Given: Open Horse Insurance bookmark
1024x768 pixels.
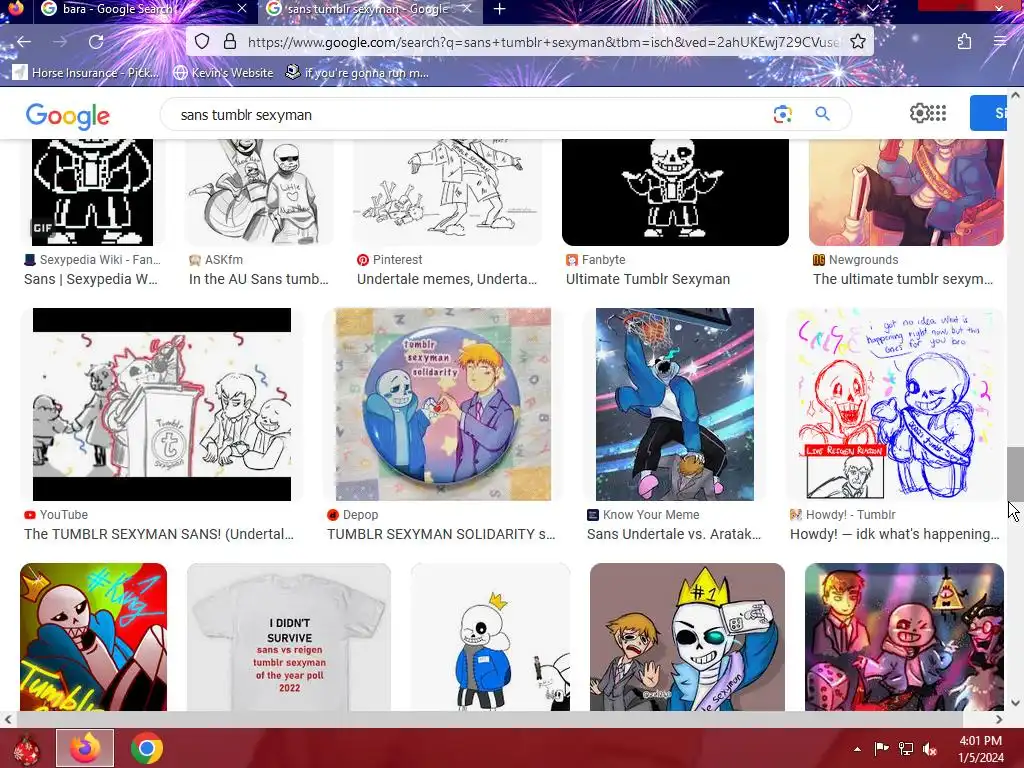Looking at the screenshot, I should coord(86,72).
